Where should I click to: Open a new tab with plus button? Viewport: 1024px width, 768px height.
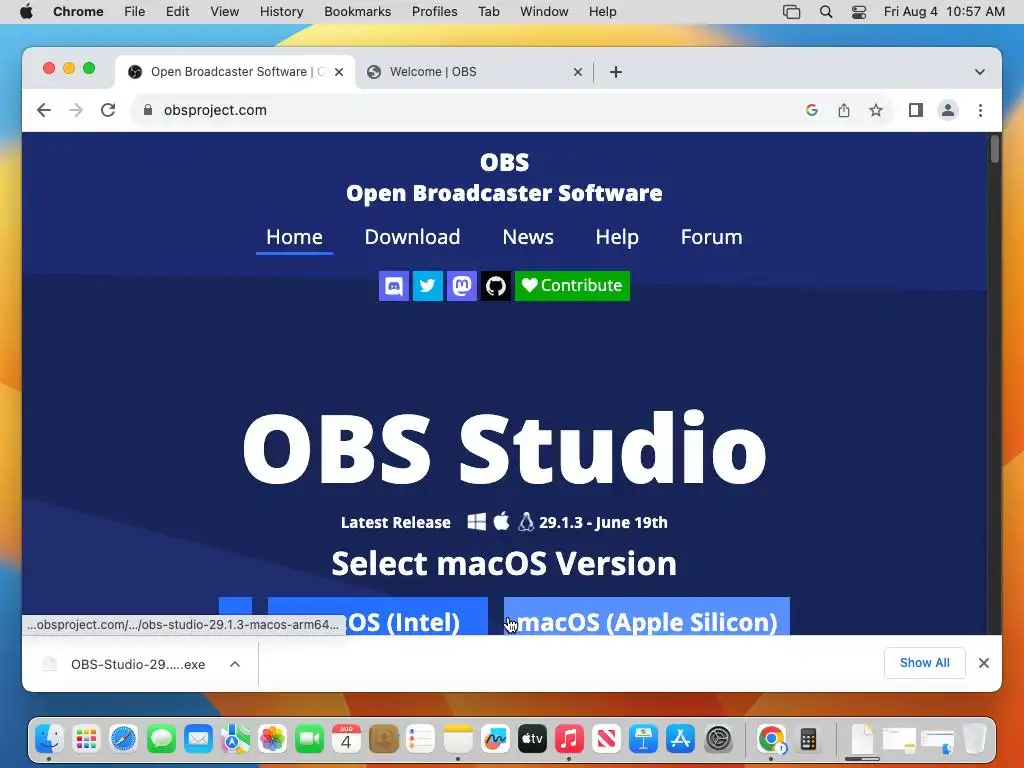(616, 72)
